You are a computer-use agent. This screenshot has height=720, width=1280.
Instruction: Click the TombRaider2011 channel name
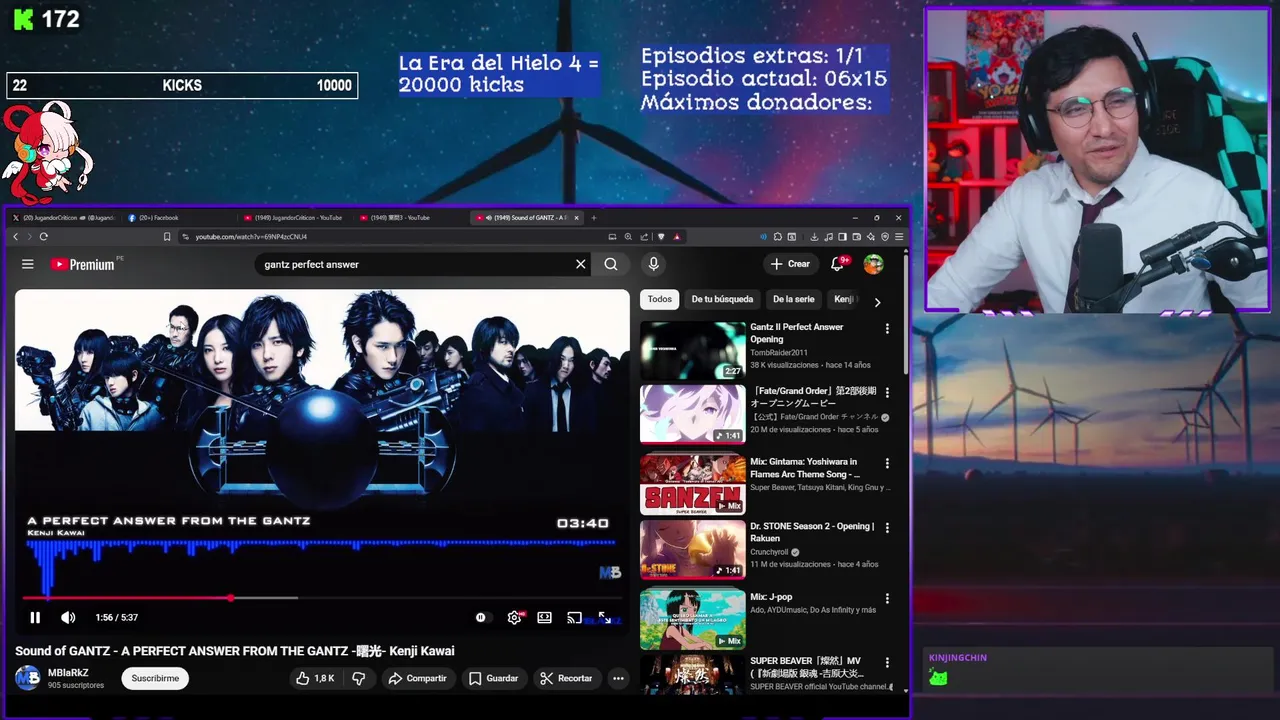click(x=779, y=352)
